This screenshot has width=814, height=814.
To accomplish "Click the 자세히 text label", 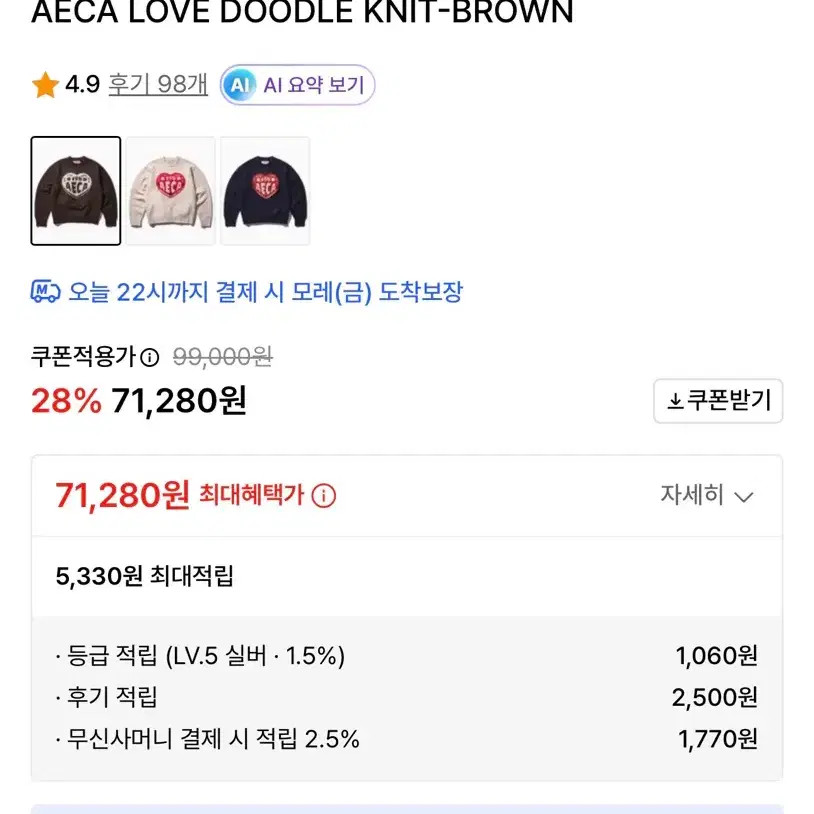I will coord(691,495).
